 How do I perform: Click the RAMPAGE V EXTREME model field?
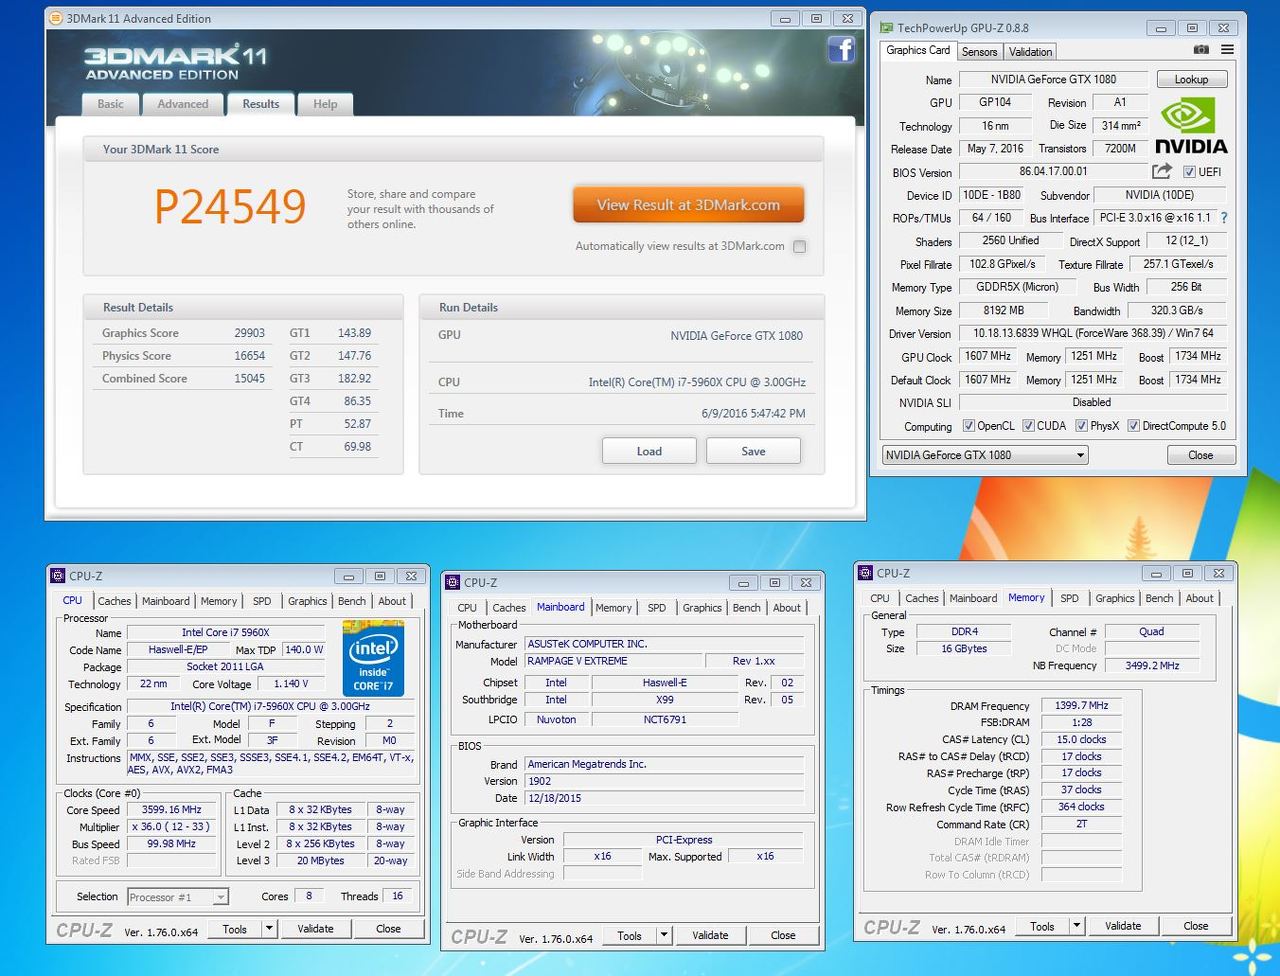point(613,661)
